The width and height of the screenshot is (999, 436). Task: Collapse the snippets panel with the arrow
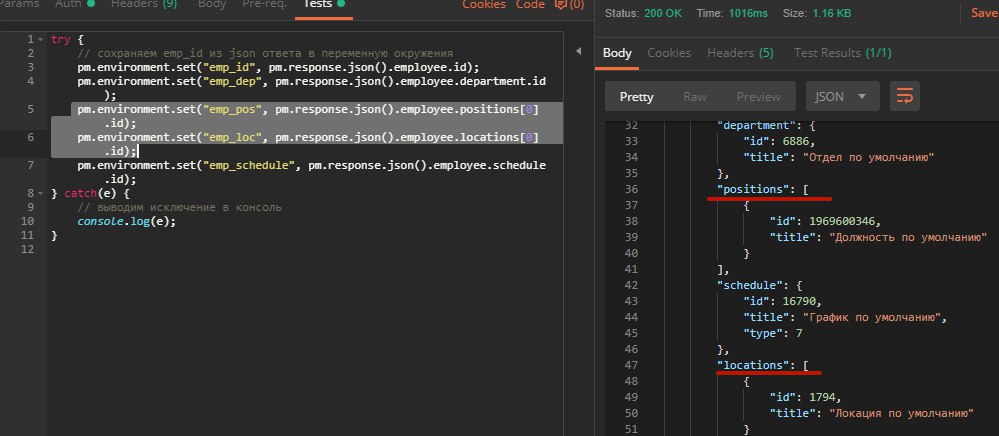[579, 51]
